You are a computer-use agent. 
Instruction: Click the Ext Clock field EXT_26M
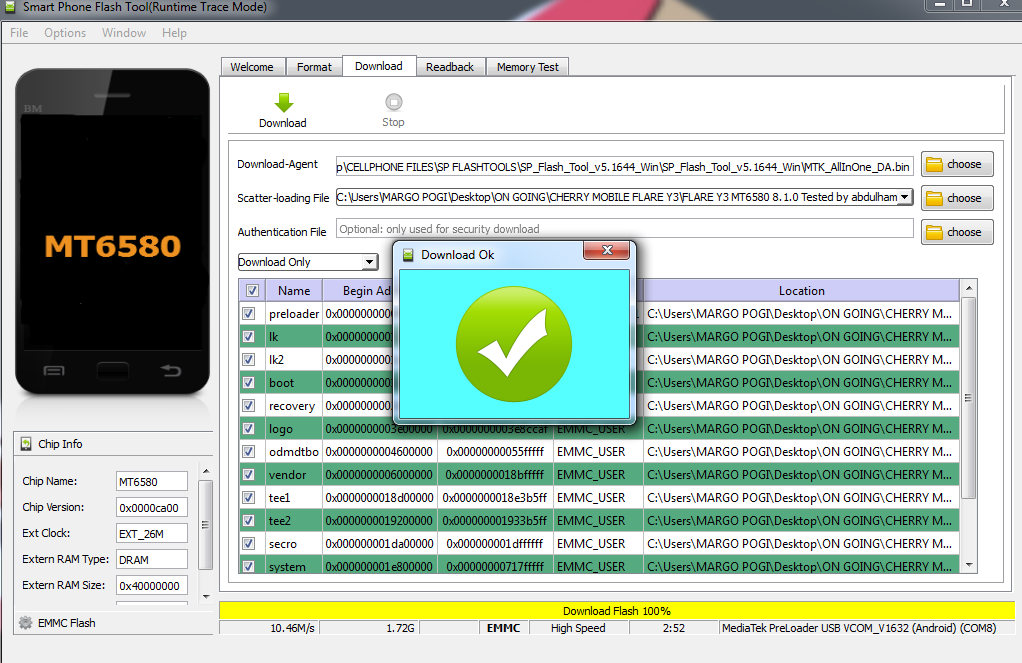pyautogui.click(x=152, y=533)
